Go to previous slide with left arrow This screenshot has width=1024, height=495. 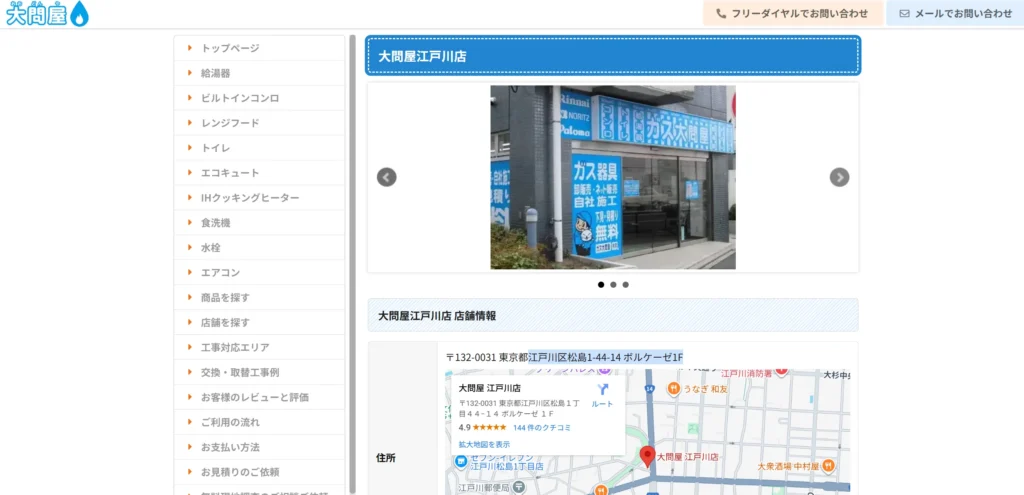[x=386, y=177]
